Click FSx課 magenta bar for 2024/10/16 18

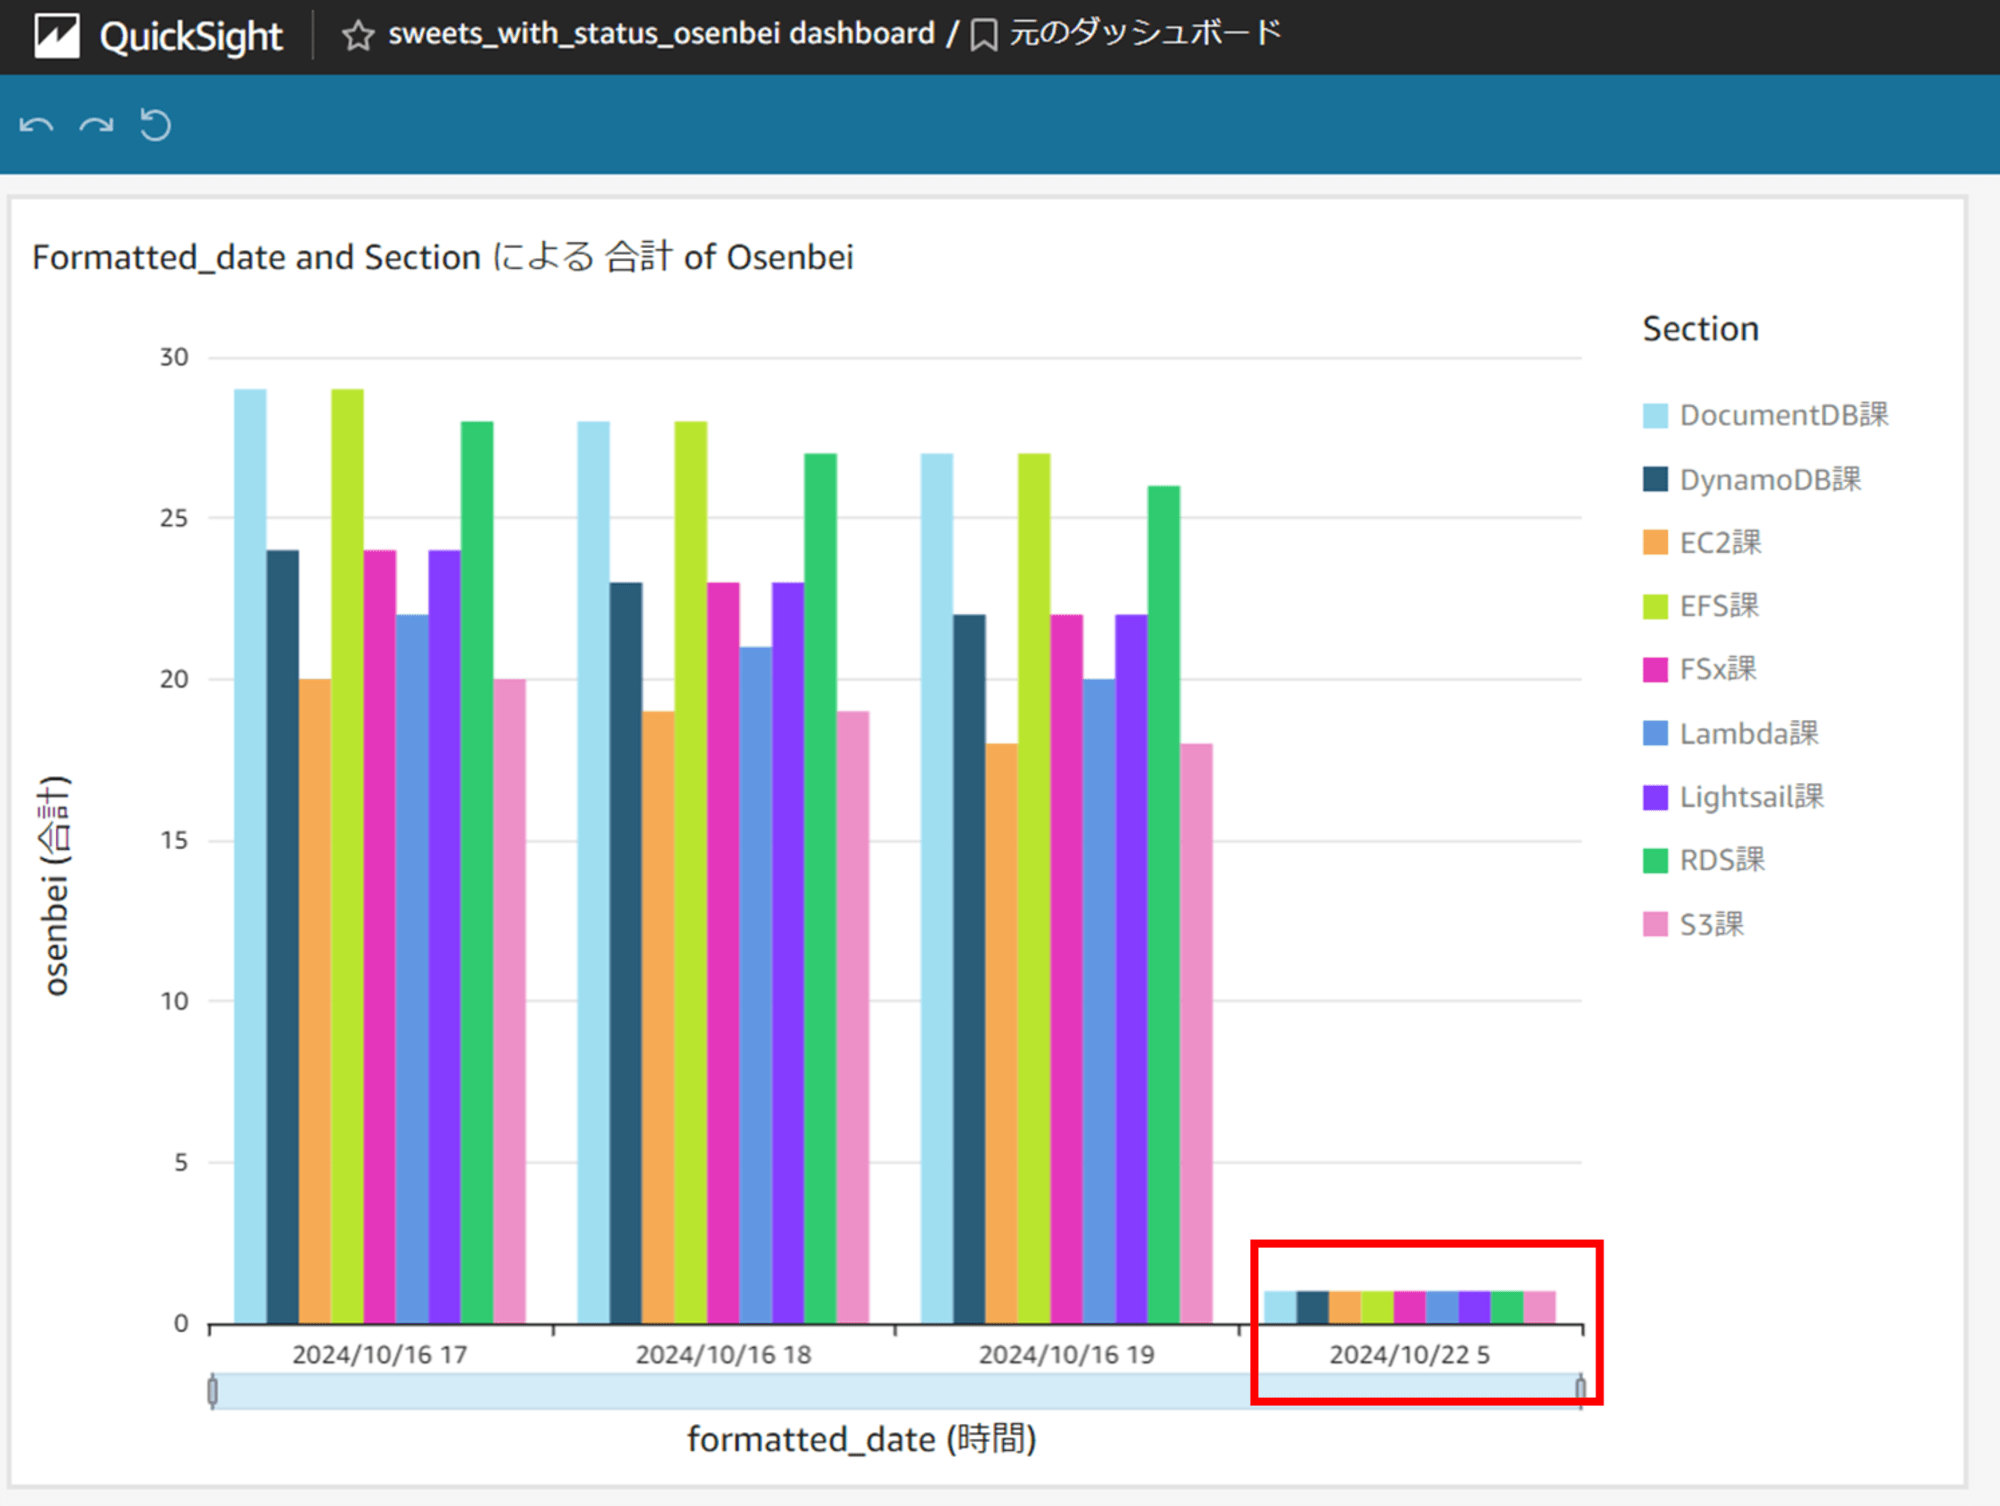click(x=723, y=952)
